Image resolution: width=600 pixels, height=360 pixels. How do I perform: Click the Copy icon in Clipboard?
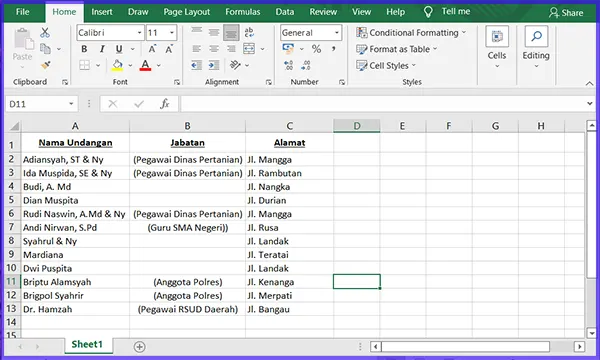(45, 49)
